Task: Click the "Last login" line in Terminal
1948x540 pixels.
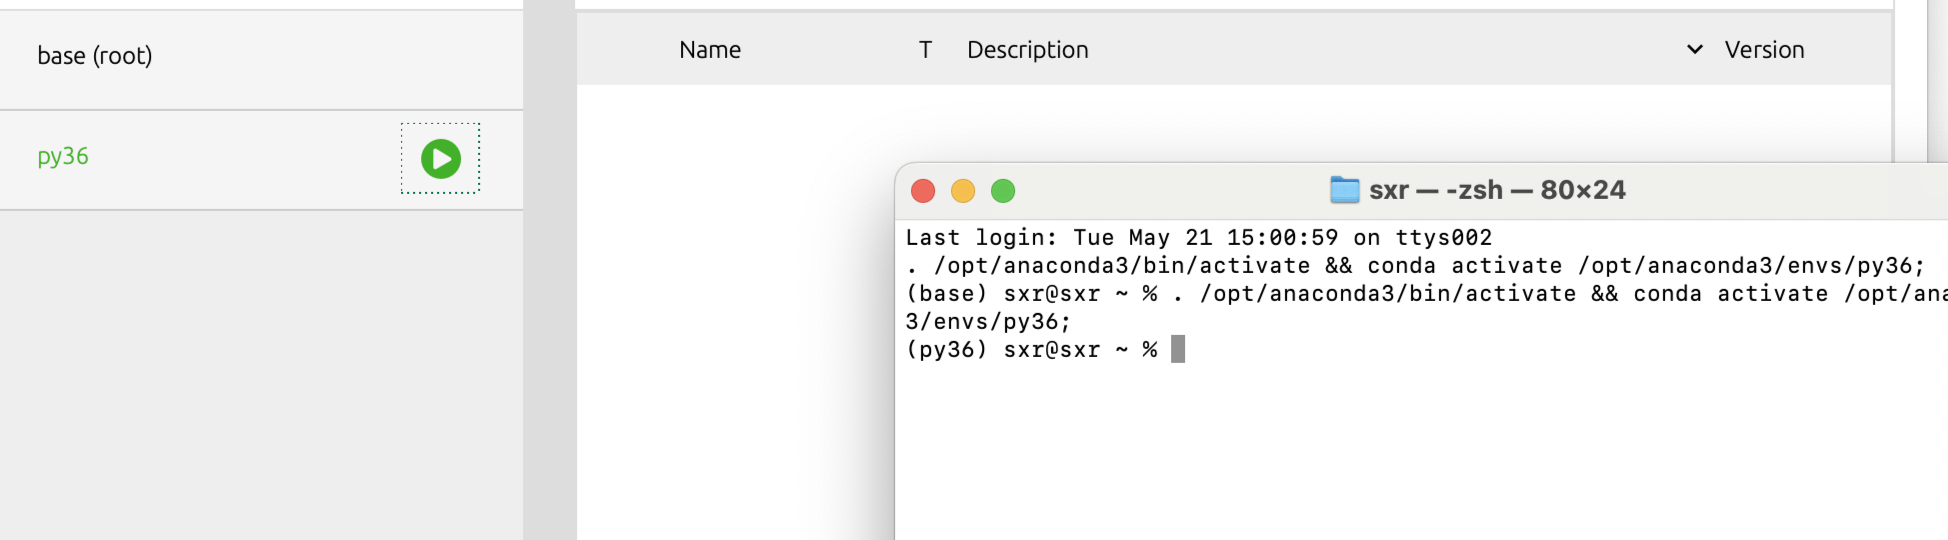Action: (x=1198, y=238)
